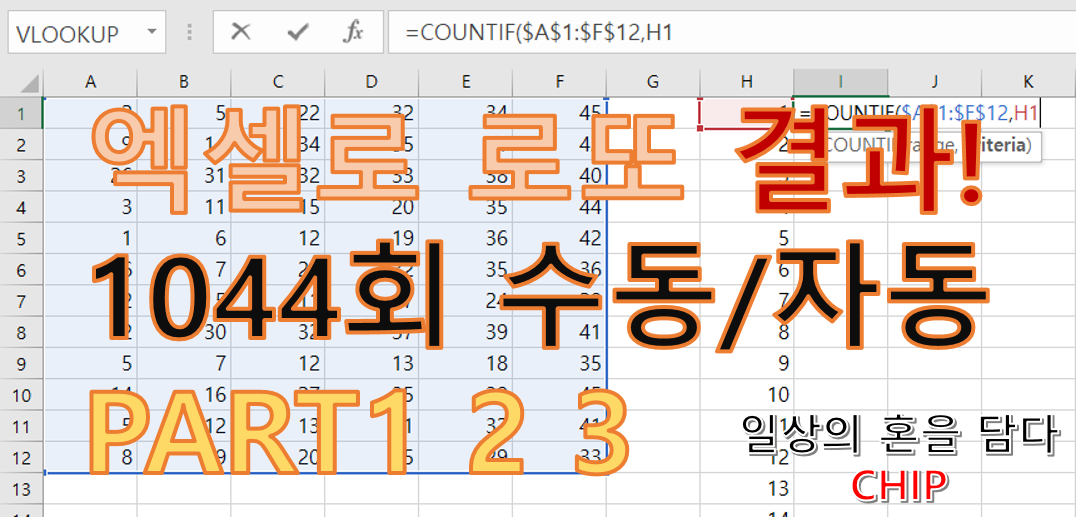Open the Name Box dropdown arrow

(x=152, y=32)
